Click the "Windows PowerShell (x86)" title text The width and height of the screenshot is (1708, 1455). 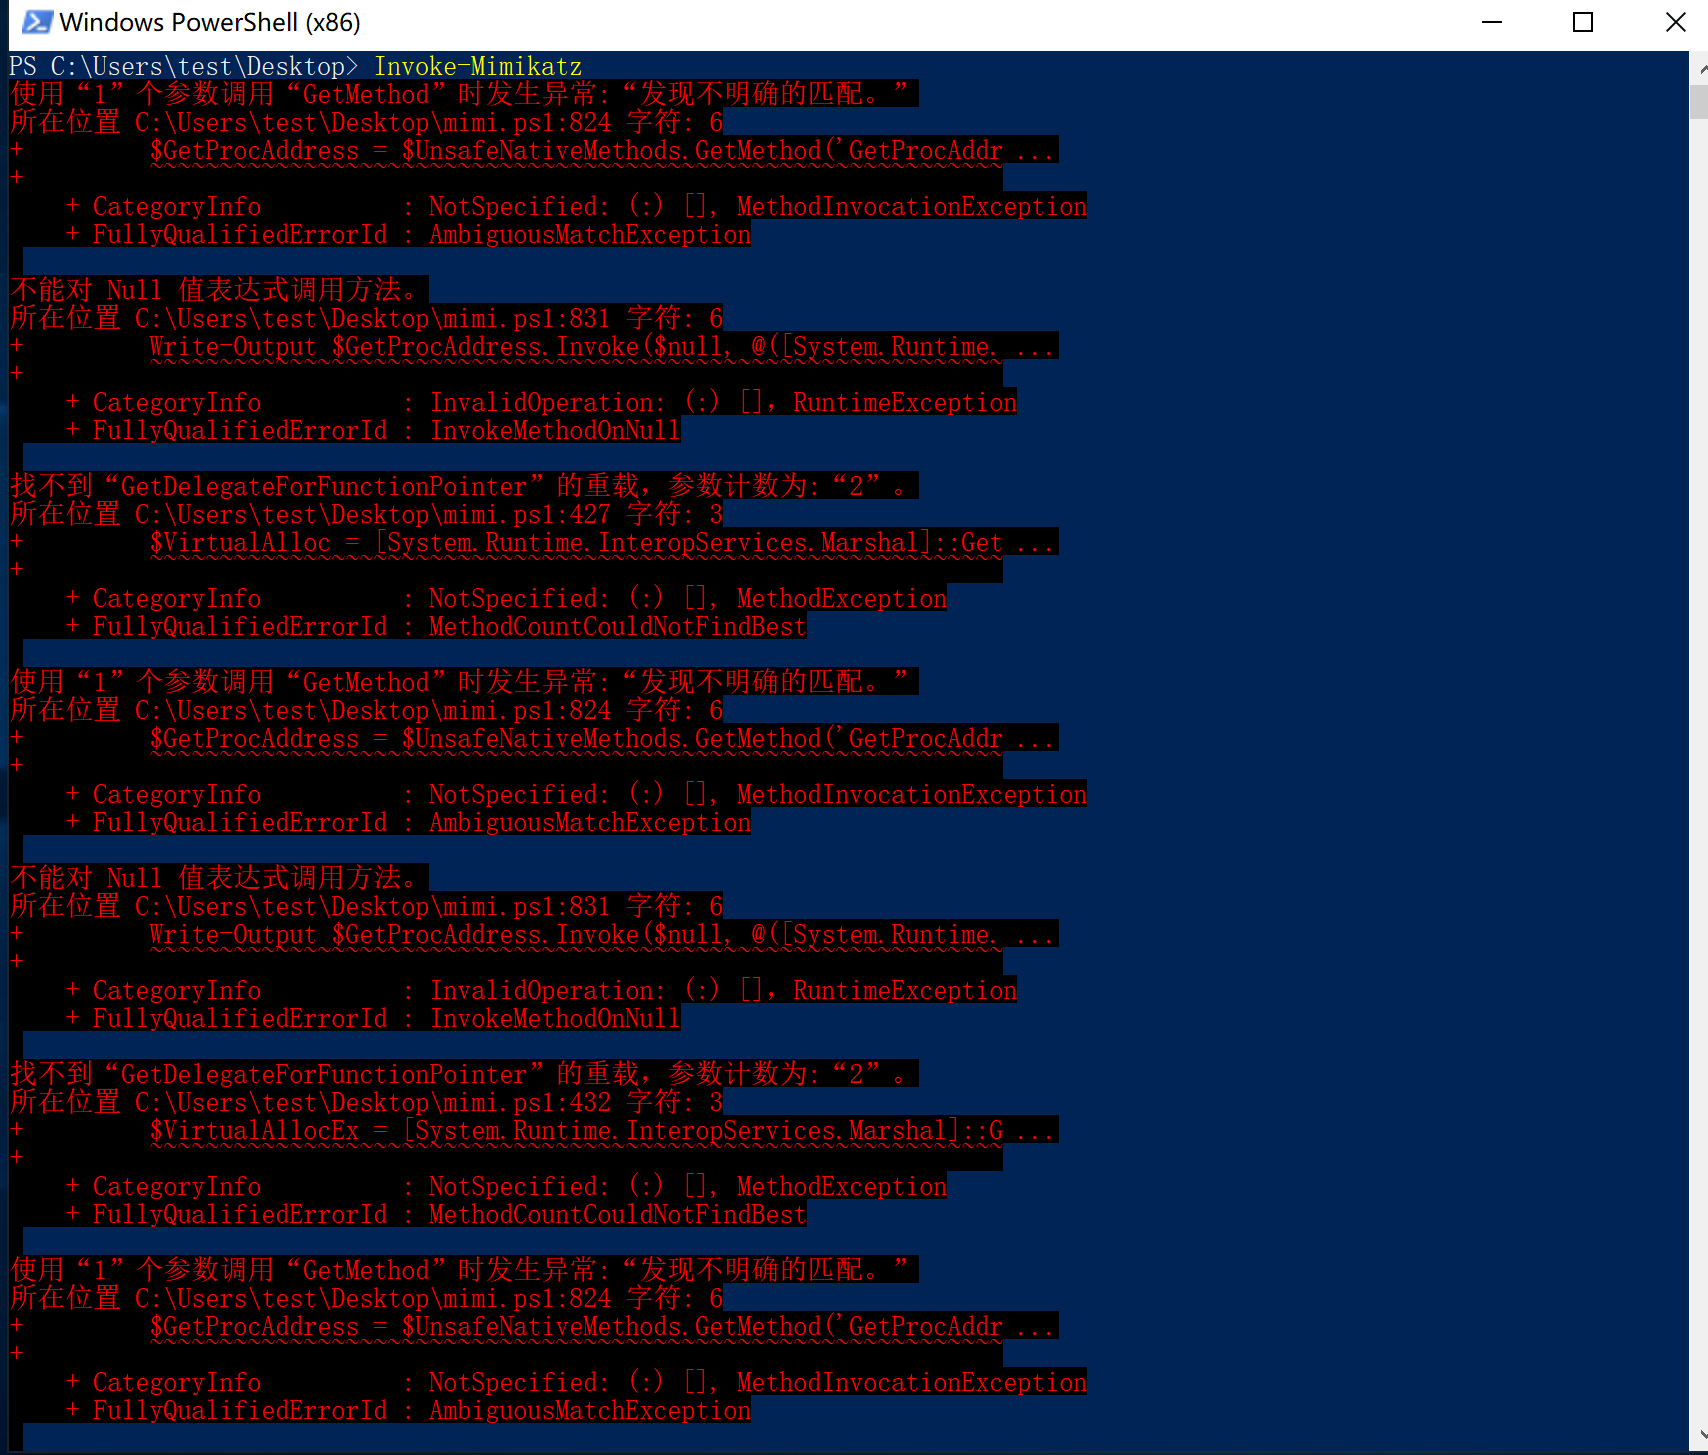(x=210, y=22)
